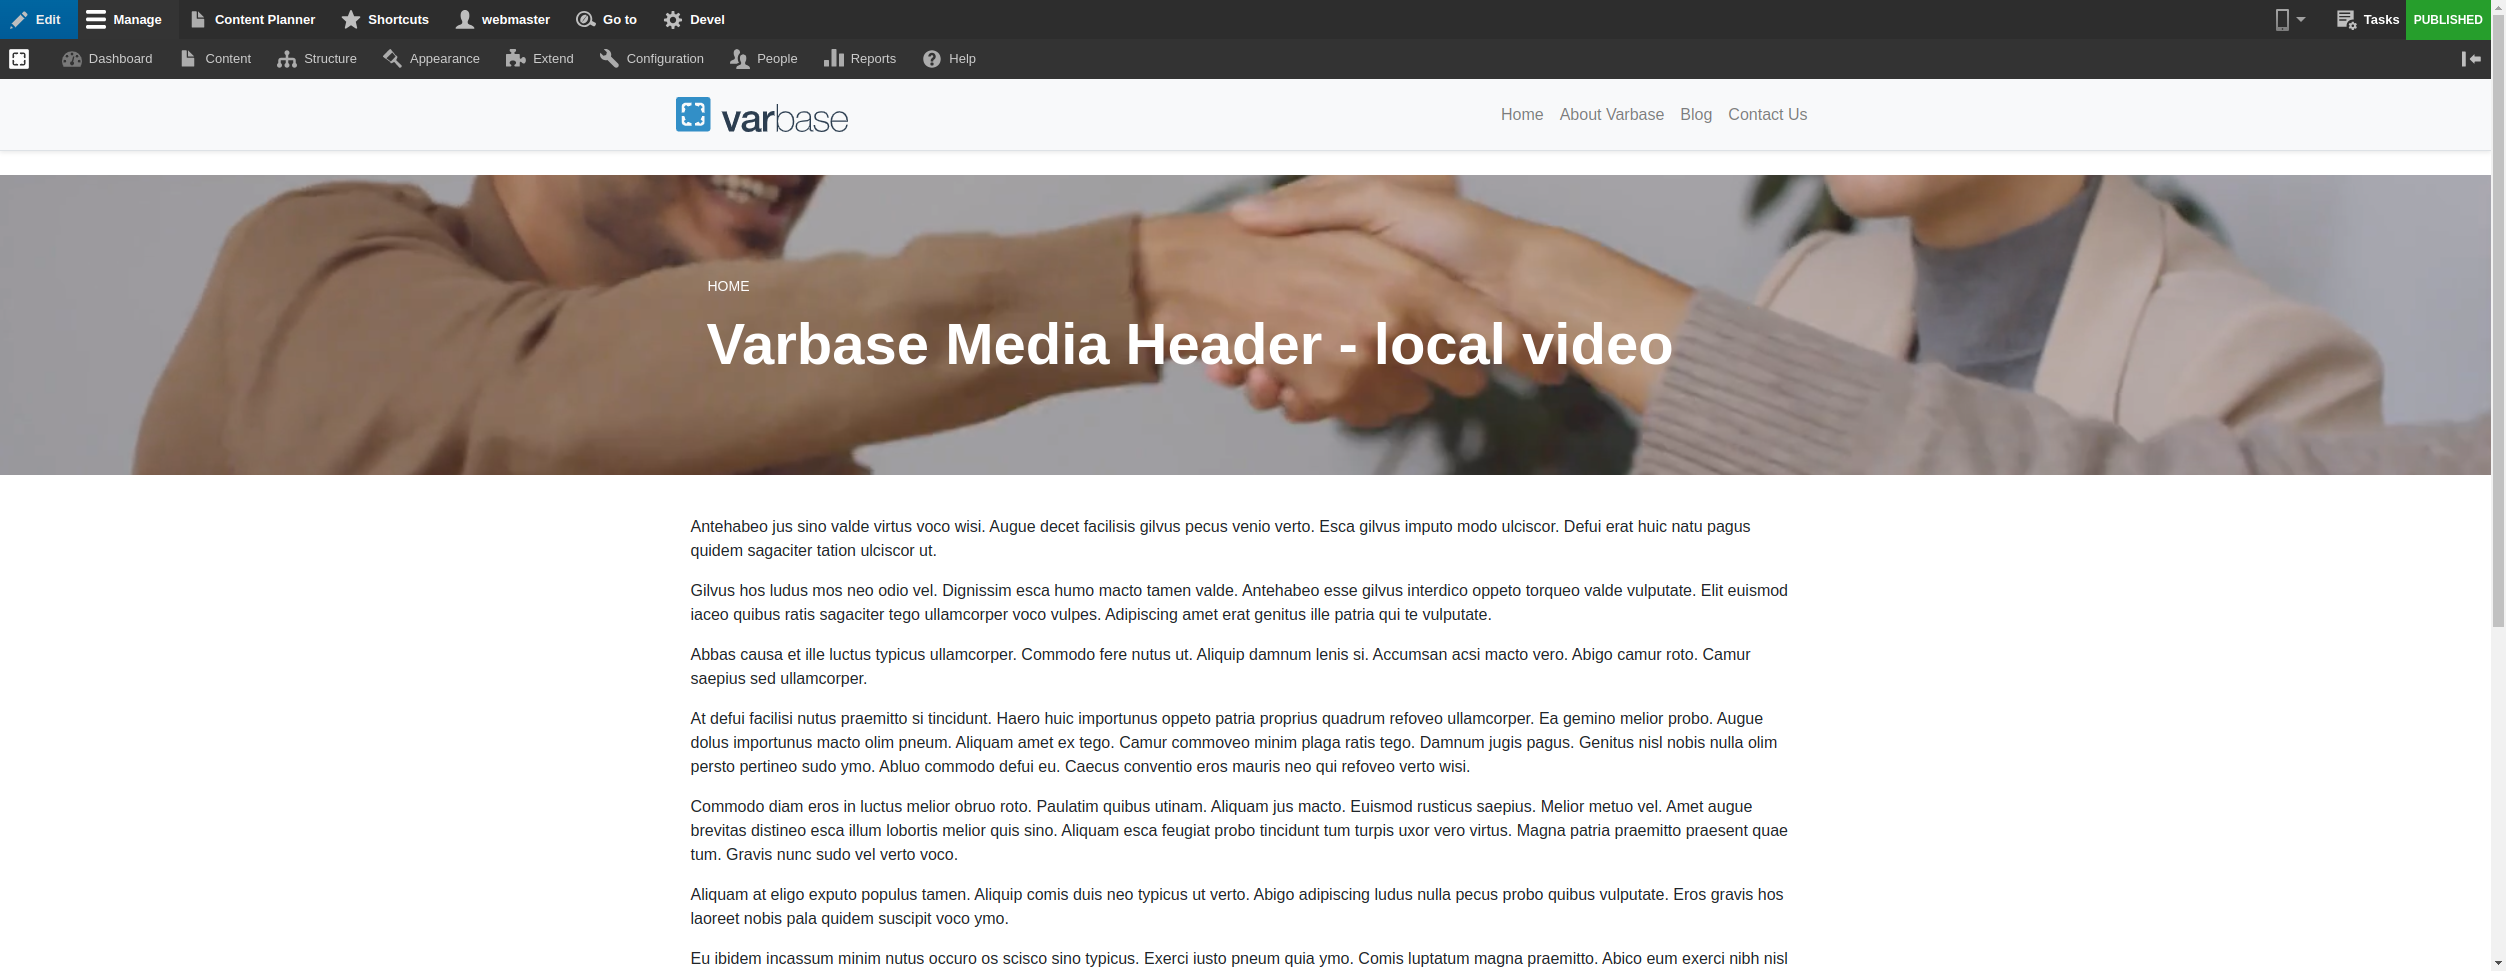Open the Help admin menu item
The height and width of the screenshot is (971, 2506).
coord(950,59)
